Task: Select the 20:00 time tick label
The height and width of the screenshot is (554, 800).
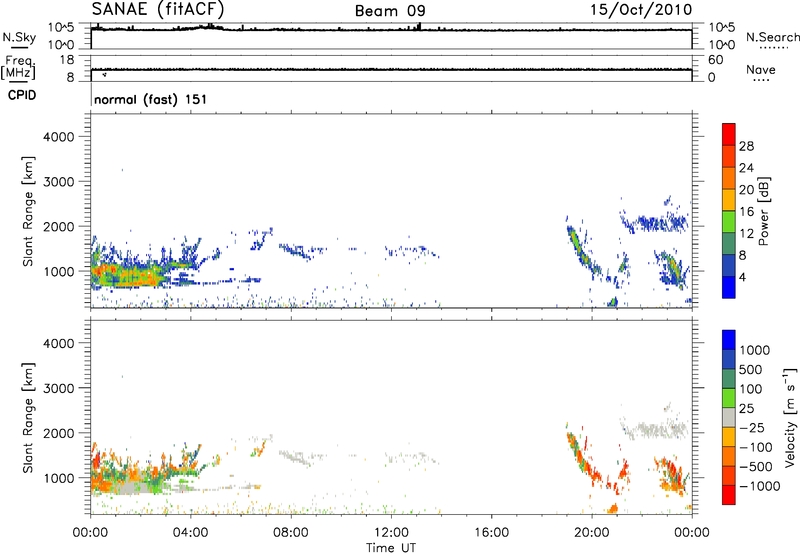Action: (592, 533)
